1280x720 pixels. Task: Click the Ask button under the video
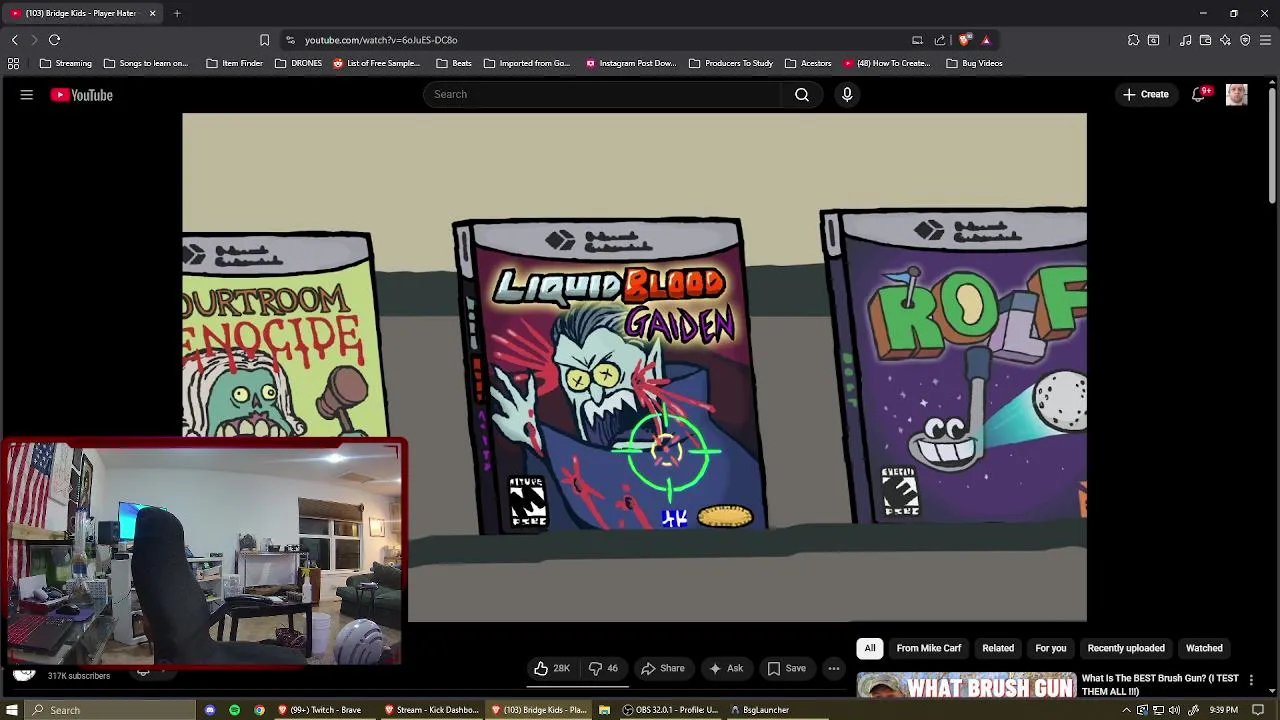726,668
